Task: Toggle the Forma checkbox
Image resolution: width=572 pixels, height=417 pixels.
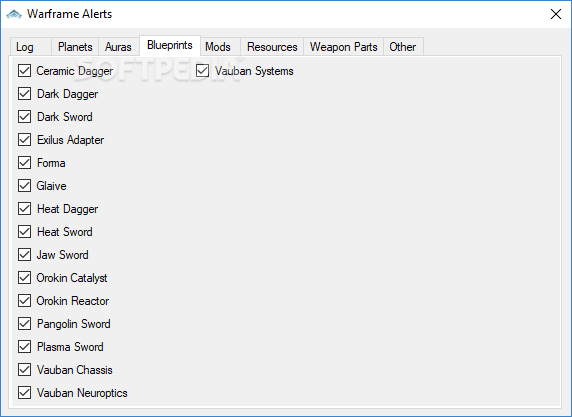Action: point(24,163)
